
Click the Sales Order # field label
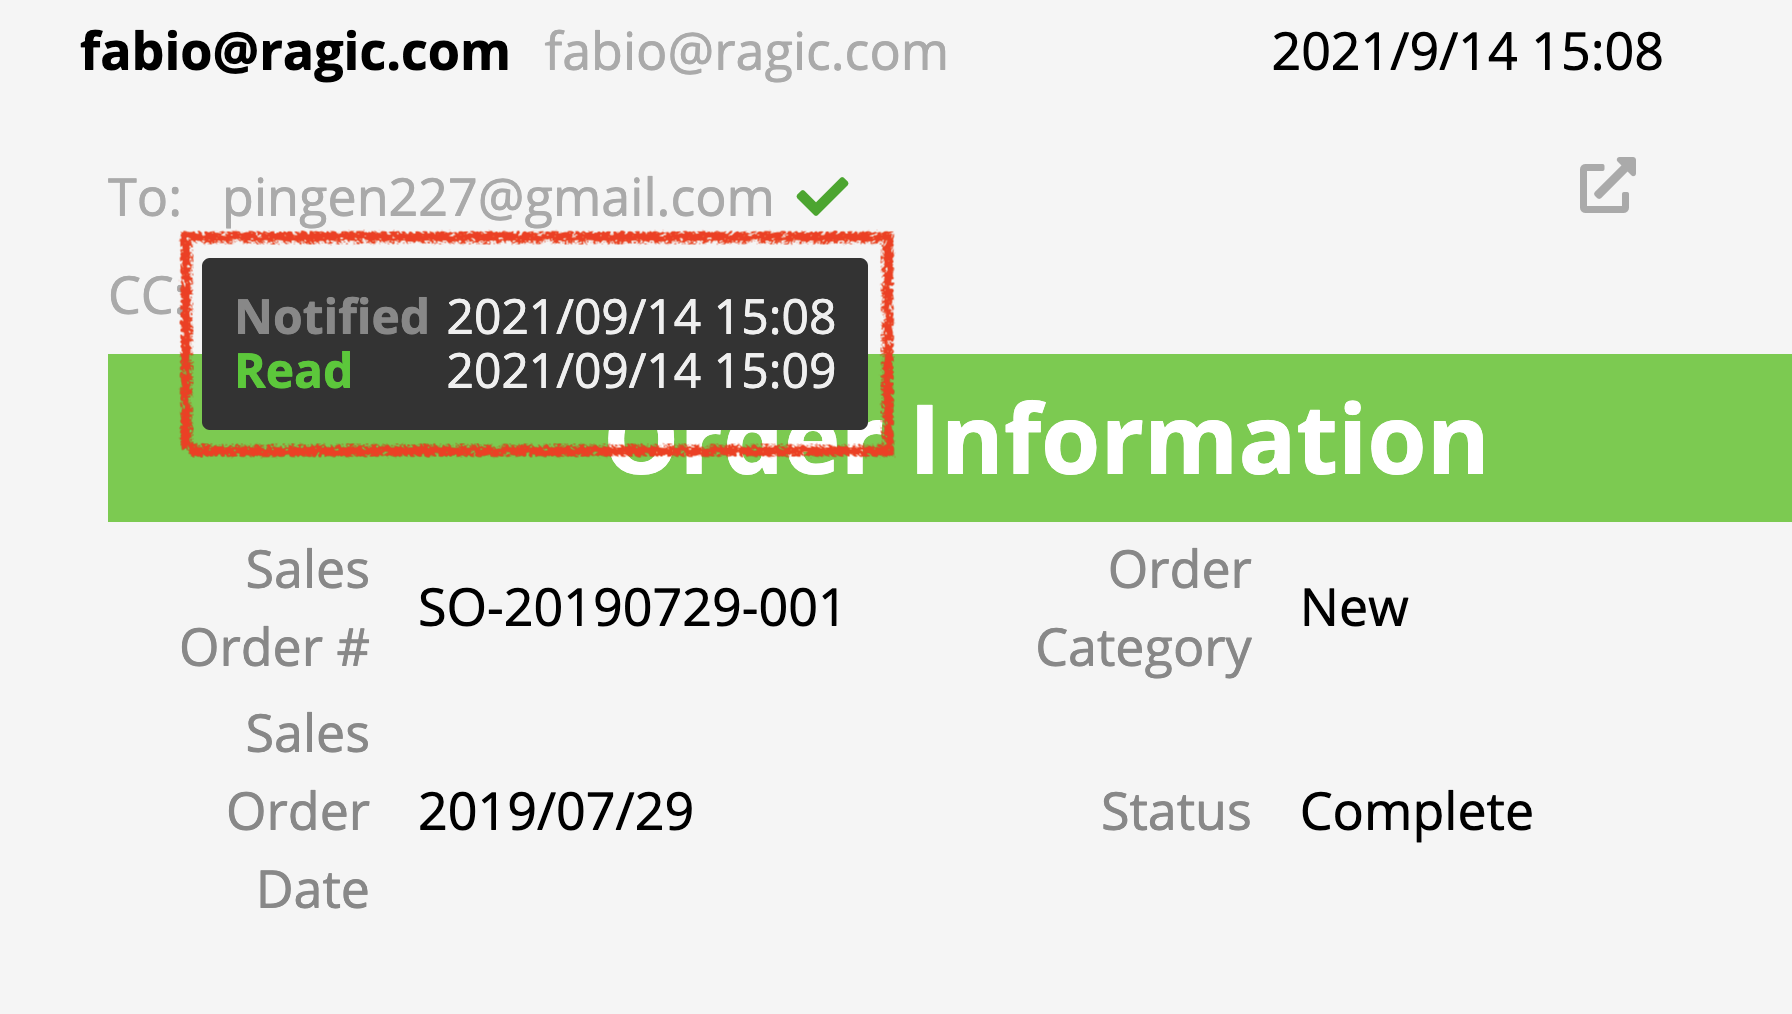click(x=275, y=608)
